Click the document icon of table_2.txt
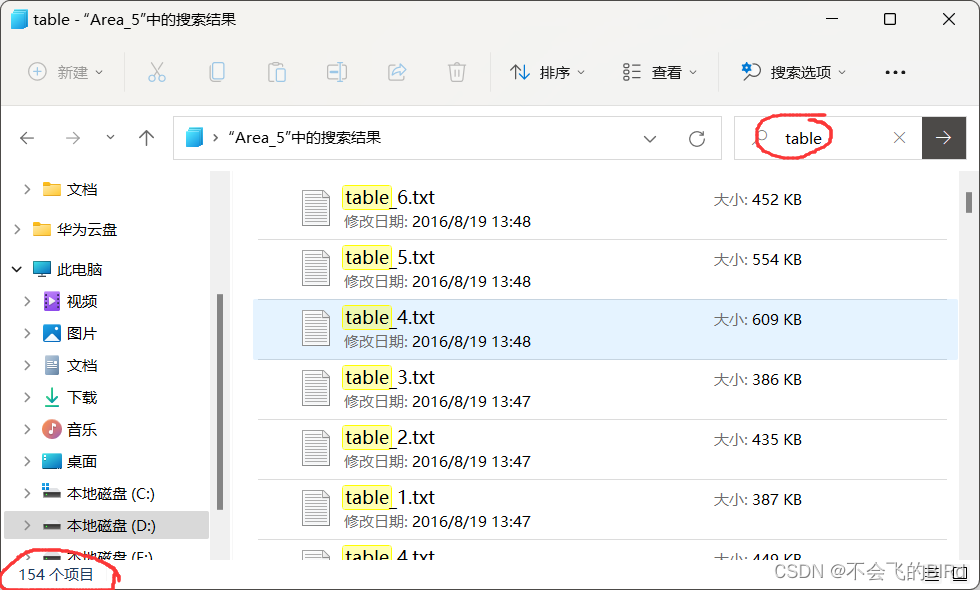This screenshot has height=590, width=980. [316, 448]
